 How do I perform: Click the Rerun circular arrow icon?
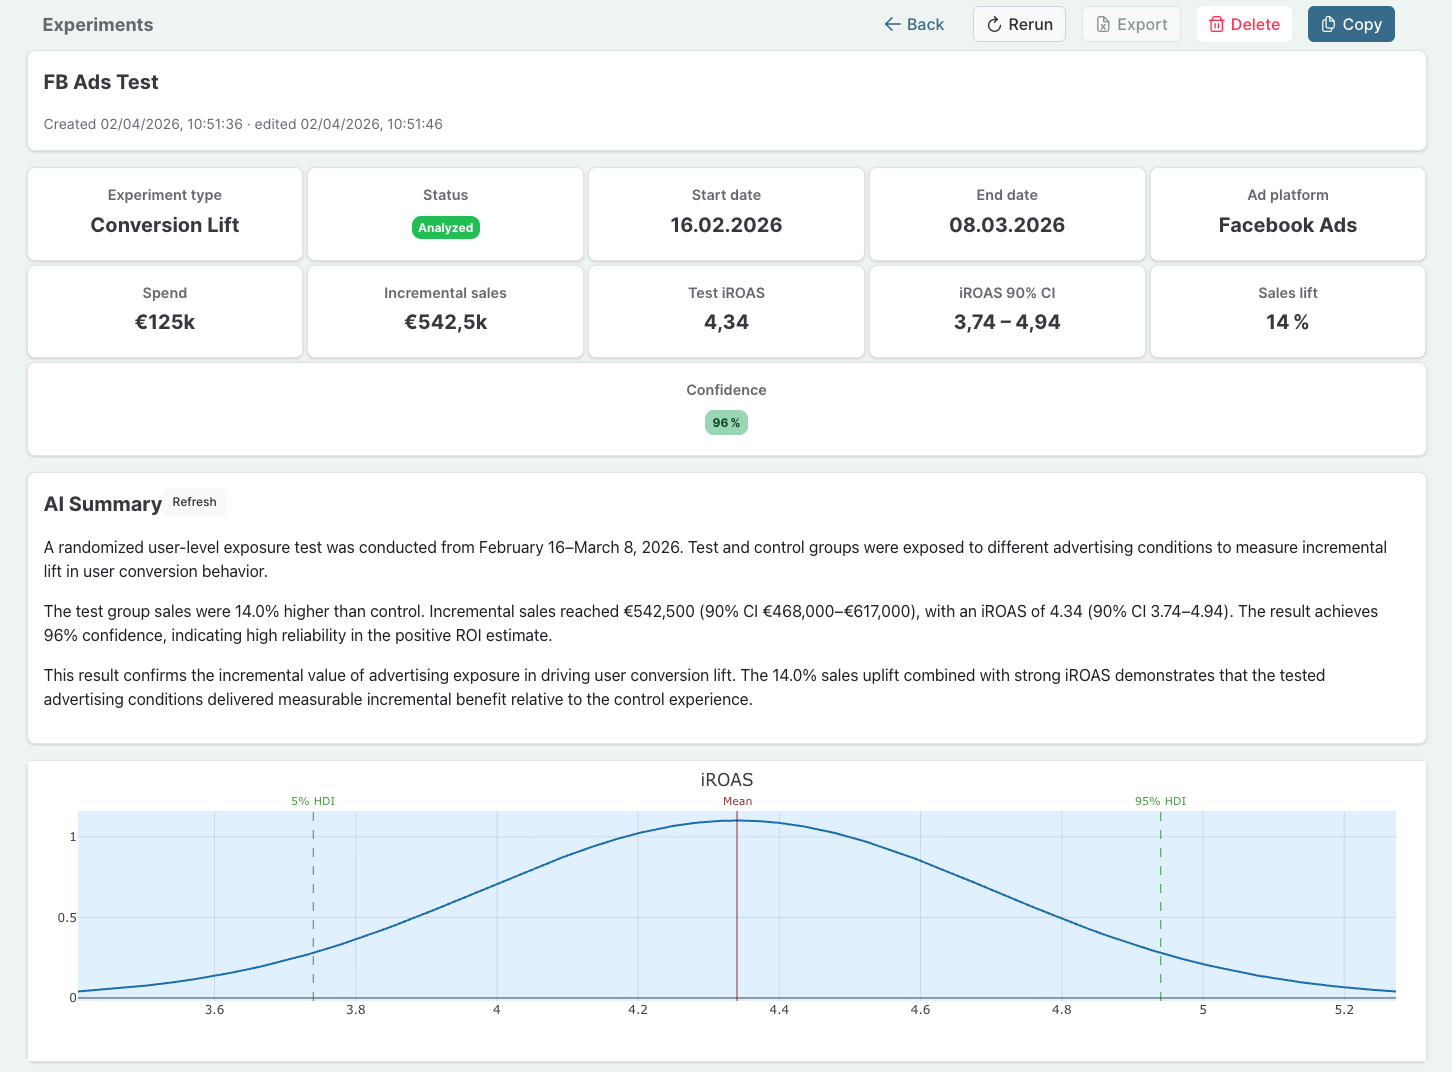pos(994,25)
